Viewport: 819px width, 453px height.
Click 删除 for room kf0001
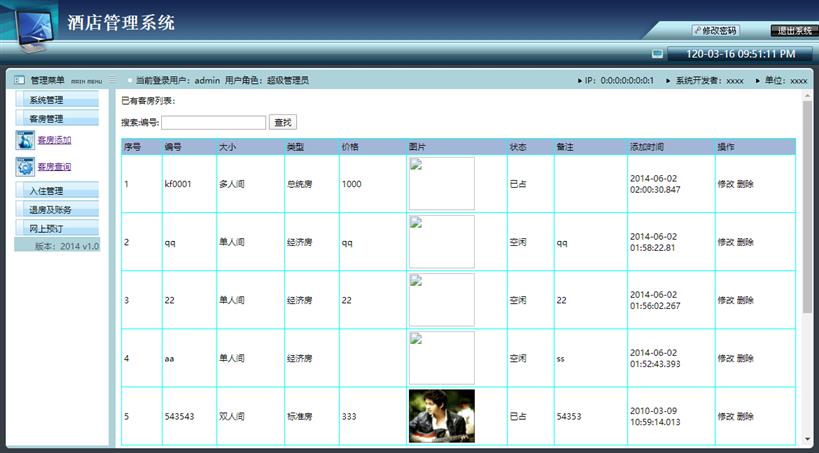pos(746,184)
